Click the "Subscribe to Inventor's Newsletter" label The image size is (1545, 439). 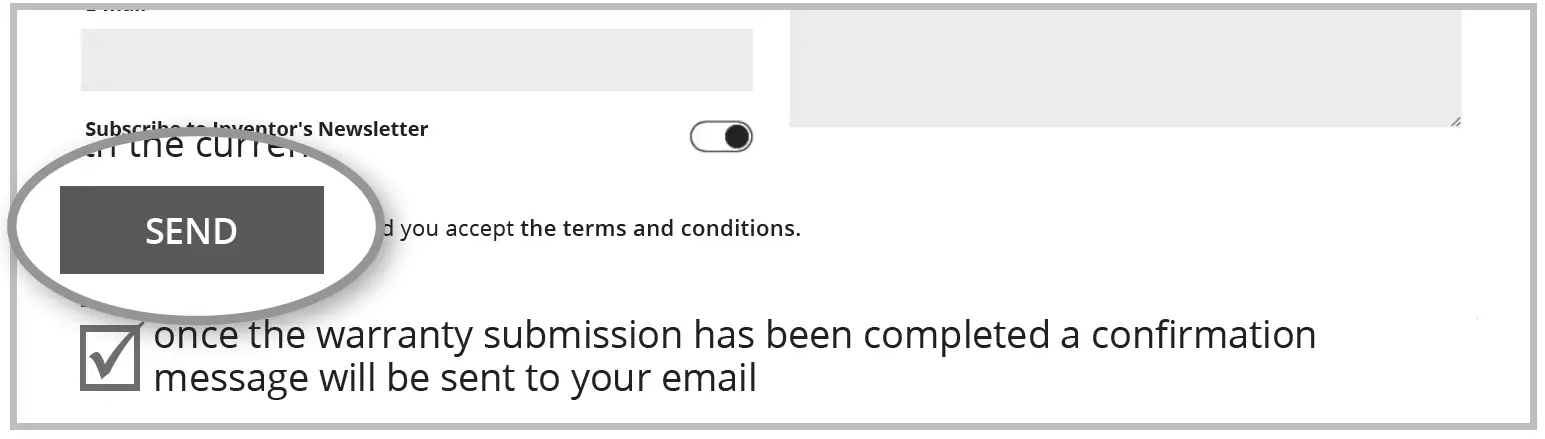[x=256, y=129]
